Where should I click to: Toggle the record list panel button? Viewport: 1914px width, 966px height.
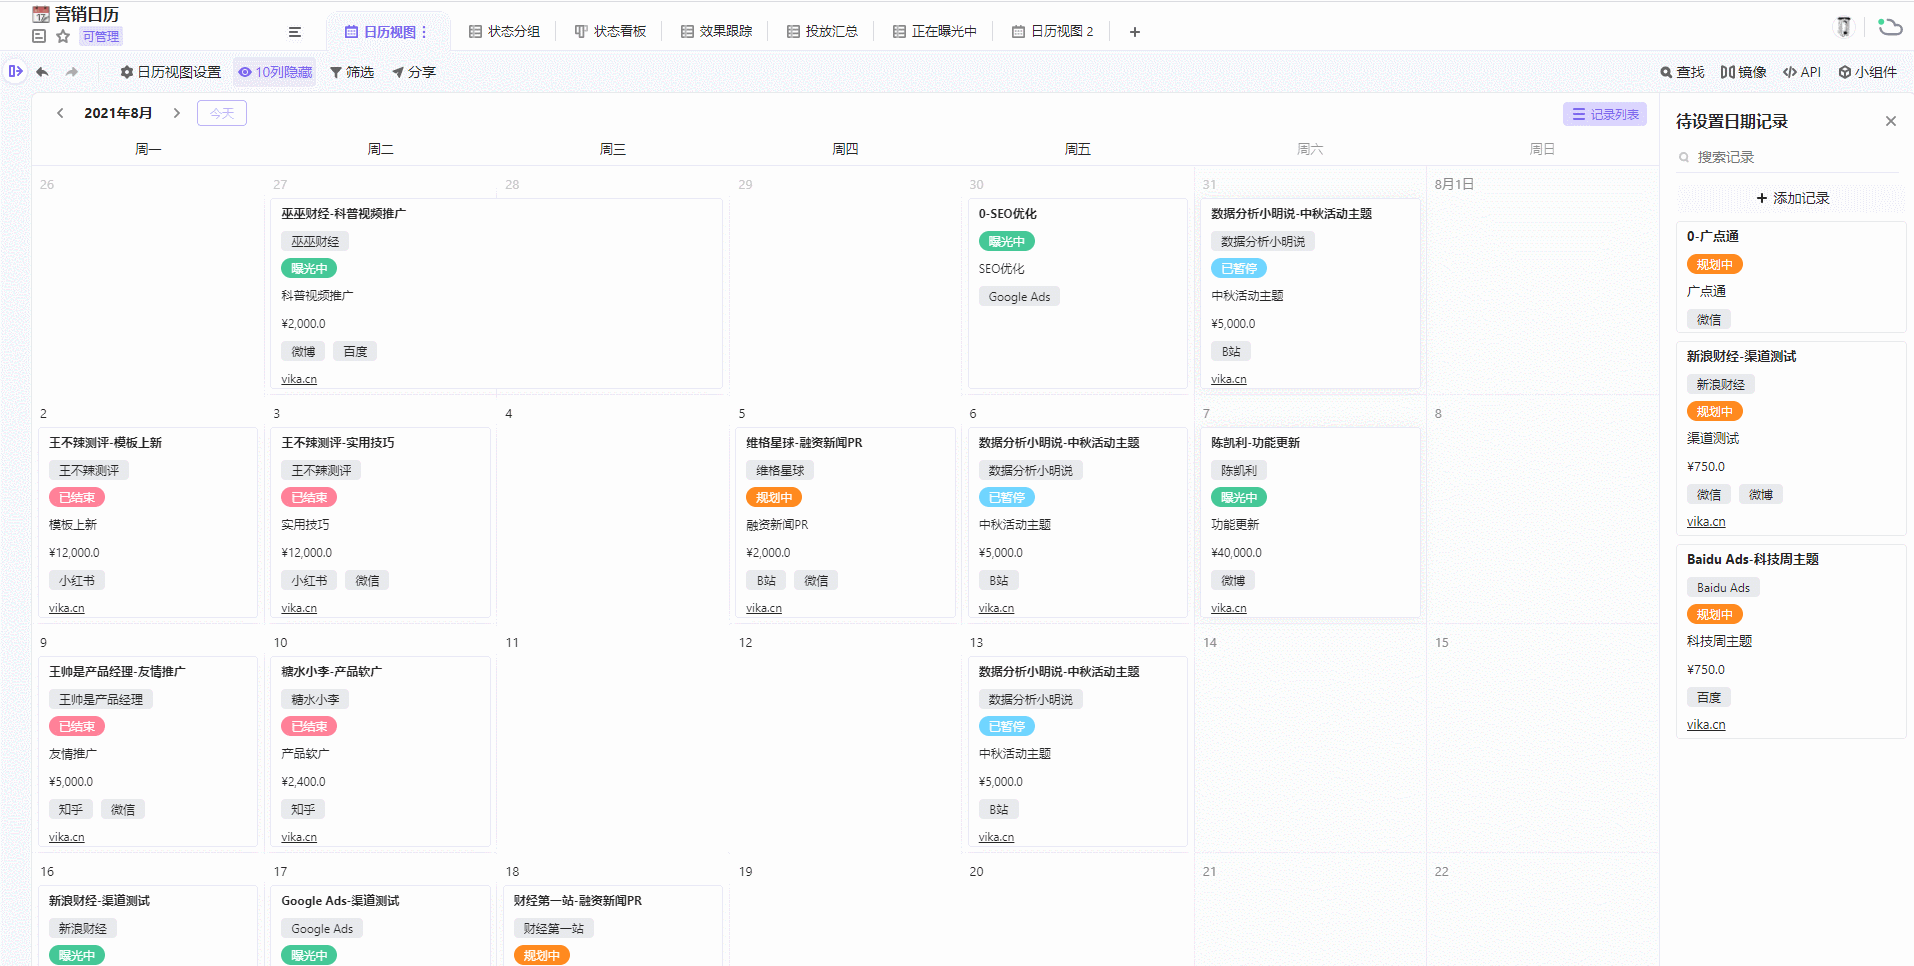tap(1604, 114)
